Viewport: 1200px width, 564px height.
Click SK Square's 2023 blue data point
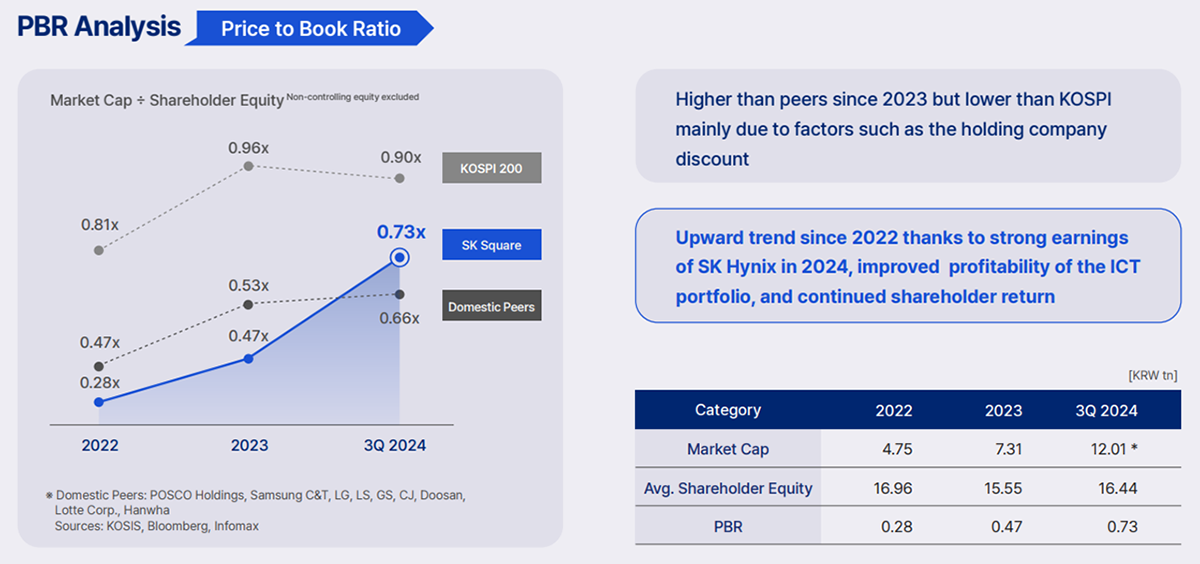pyautogui.click(x=248, y=358)
